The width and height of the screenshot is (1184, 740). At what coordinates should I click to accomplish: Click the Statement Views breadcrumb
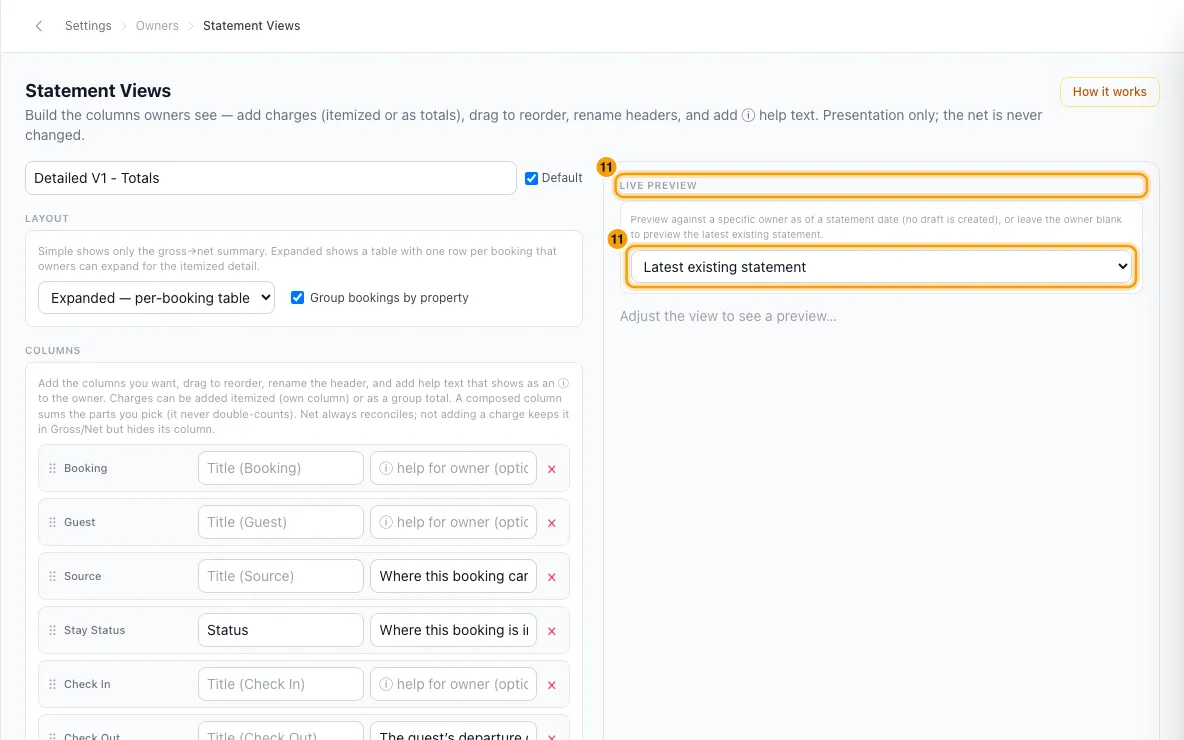[251, 26]
